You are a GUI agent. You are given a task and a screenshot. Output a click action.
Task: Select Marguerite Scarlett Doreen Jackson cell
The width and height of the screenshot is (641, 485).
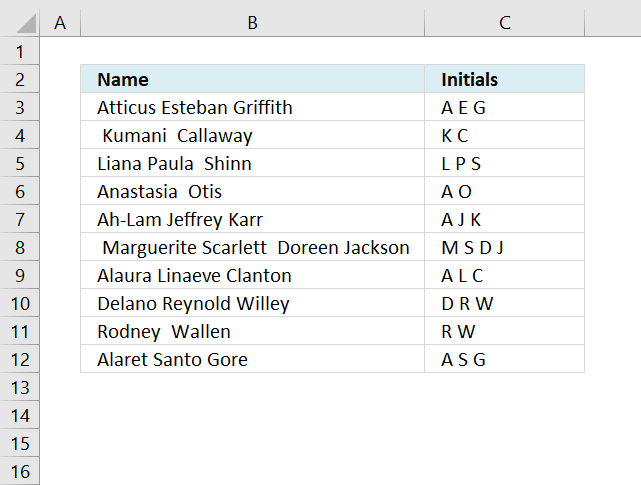coord(252,247)
